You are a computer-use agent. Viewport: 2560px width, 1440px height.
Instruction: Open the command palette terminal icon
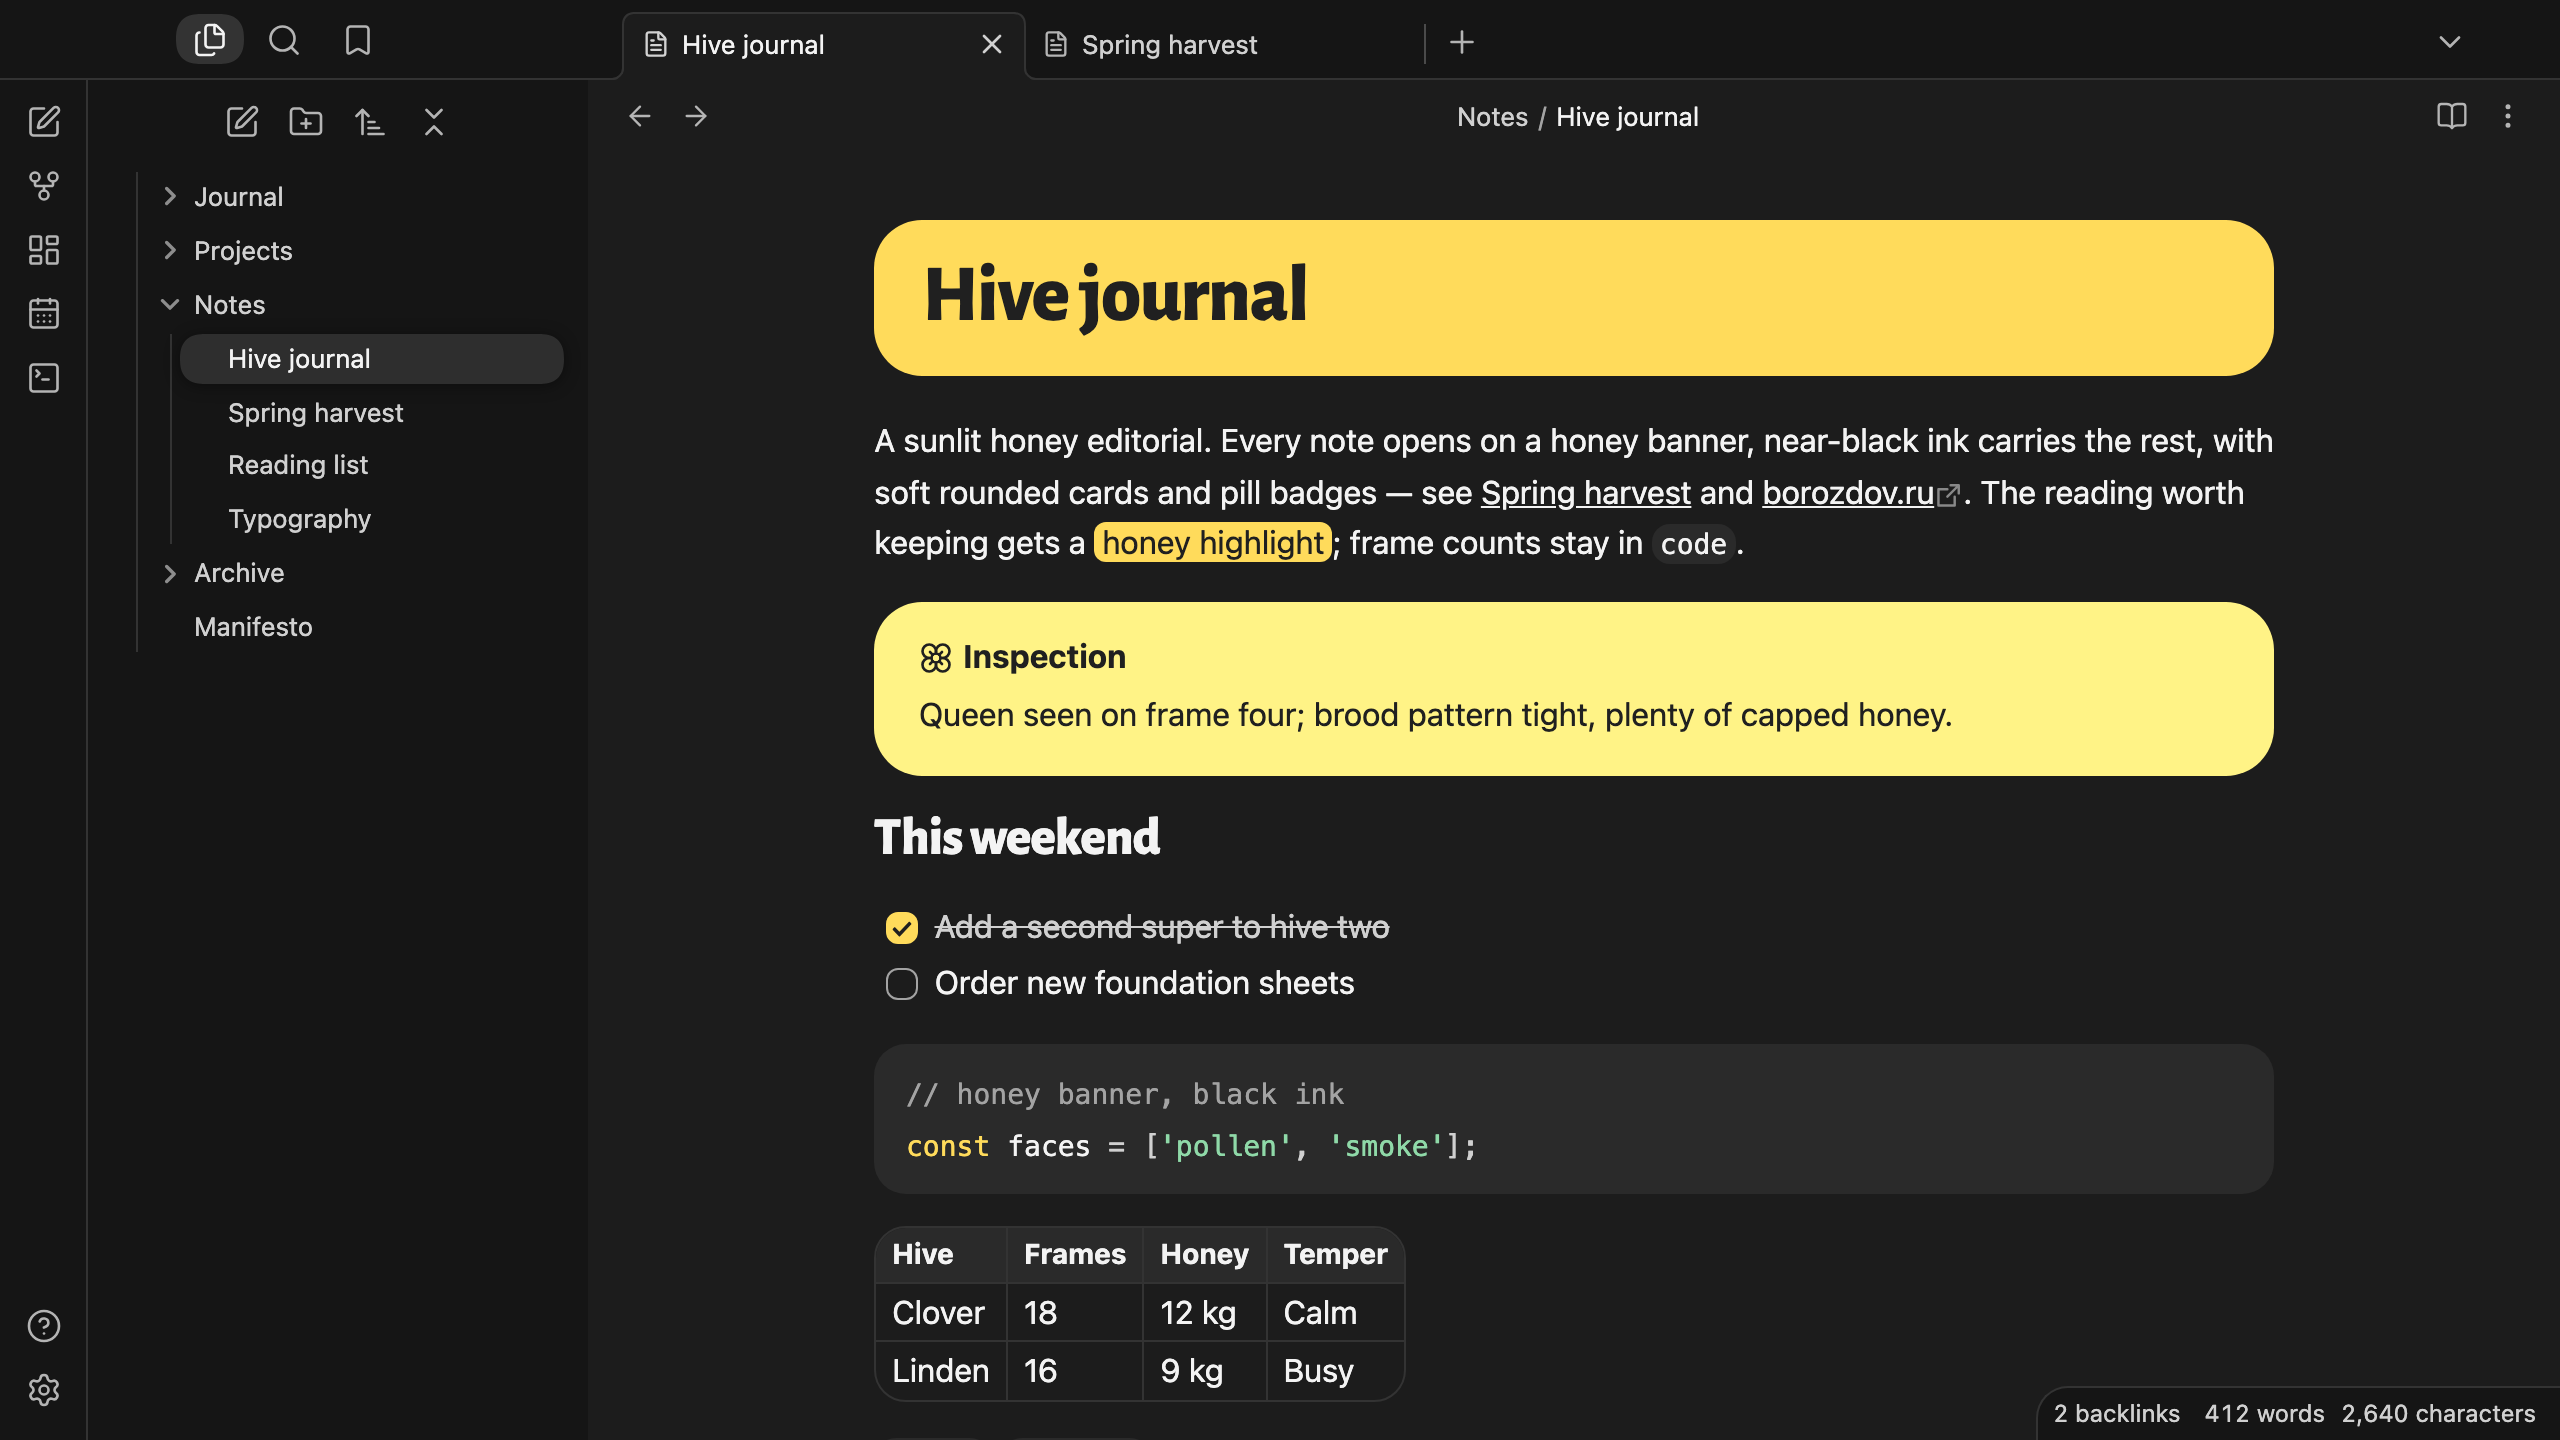(x=44, y=378)
